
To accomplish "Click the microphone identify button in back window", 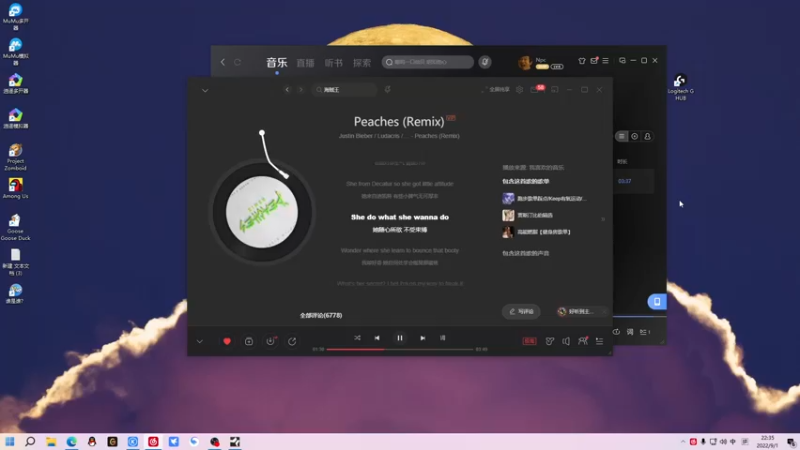I will coord(485,62).
